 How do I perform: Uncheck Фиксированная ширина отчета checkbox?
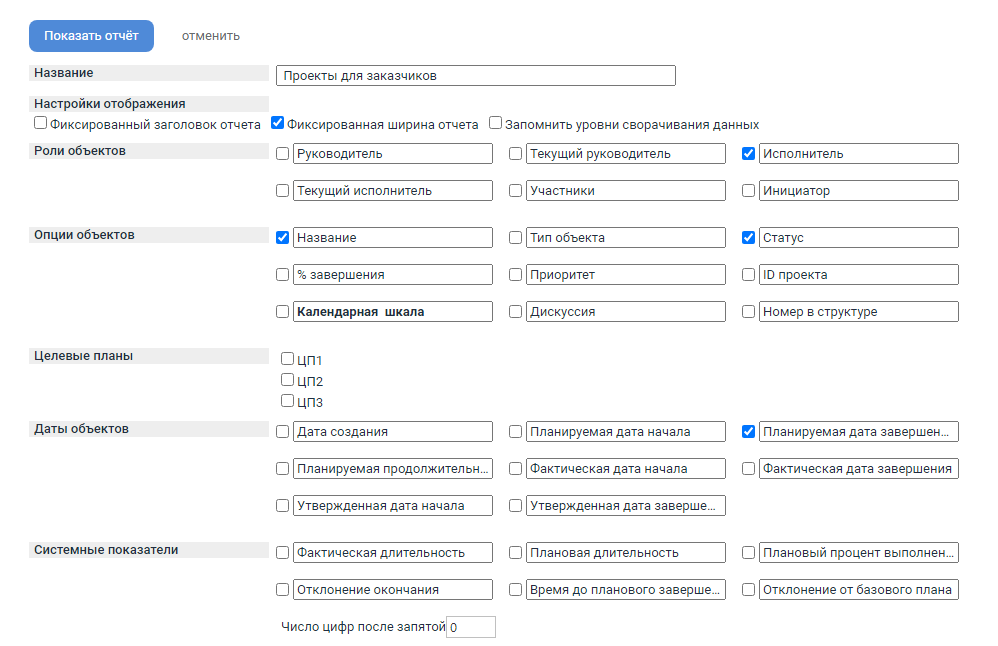278,124
